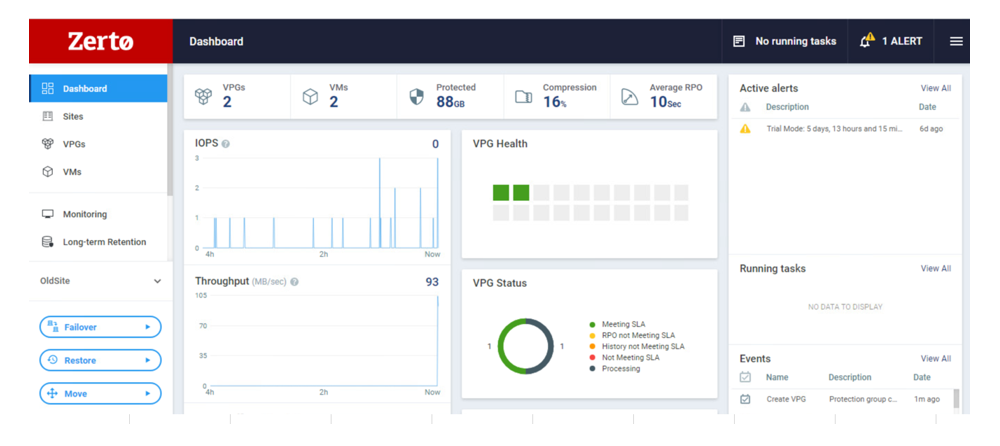Viewport: 1000px width, 446px height.
Task: Click the alert bell icon
Action: (867, 41)
